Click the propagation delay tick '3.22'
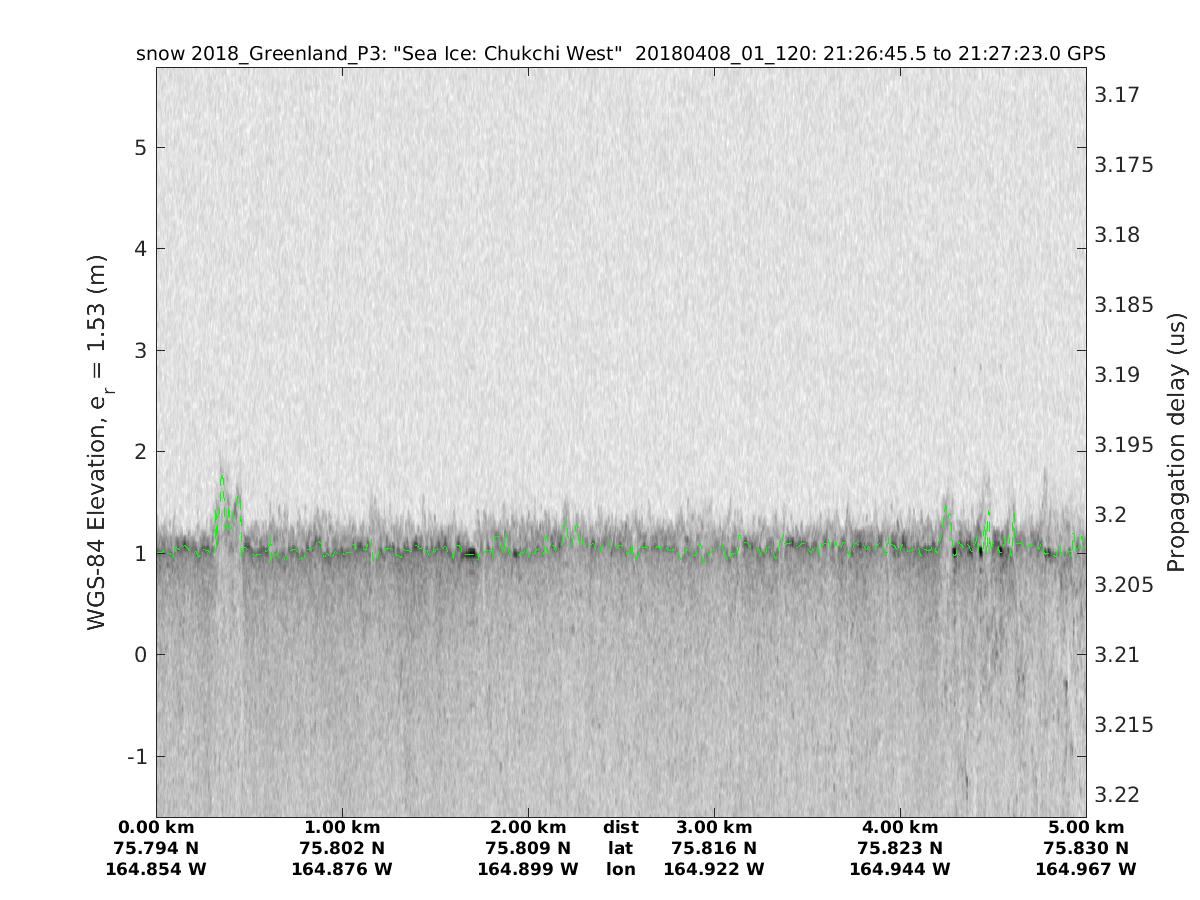The image size is (1200, 900). click(1117, 795)
